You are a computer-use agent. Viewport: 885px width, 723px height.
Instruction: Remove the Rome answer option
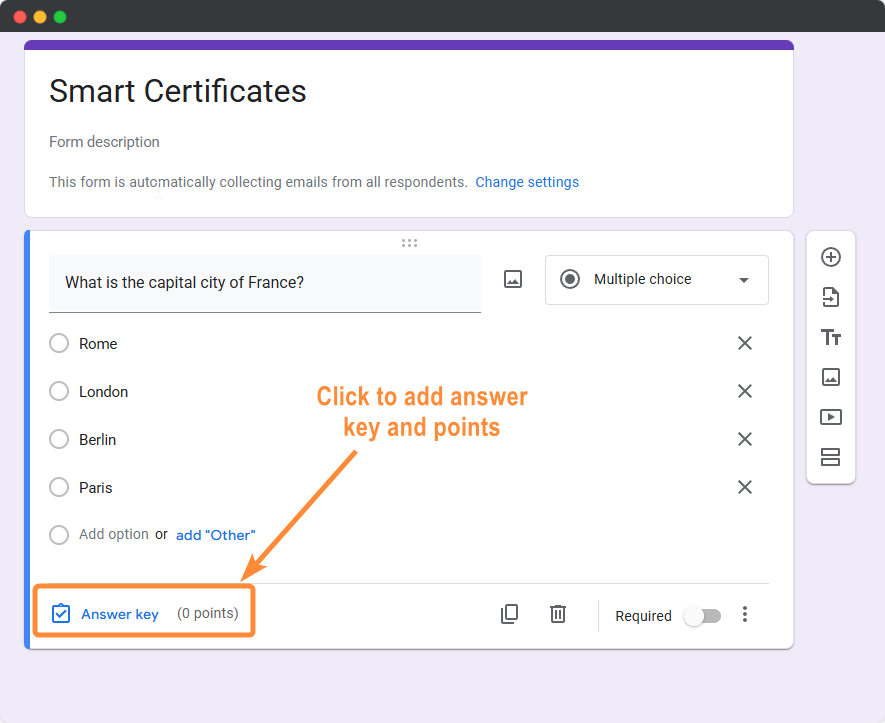tap(745, 343)
